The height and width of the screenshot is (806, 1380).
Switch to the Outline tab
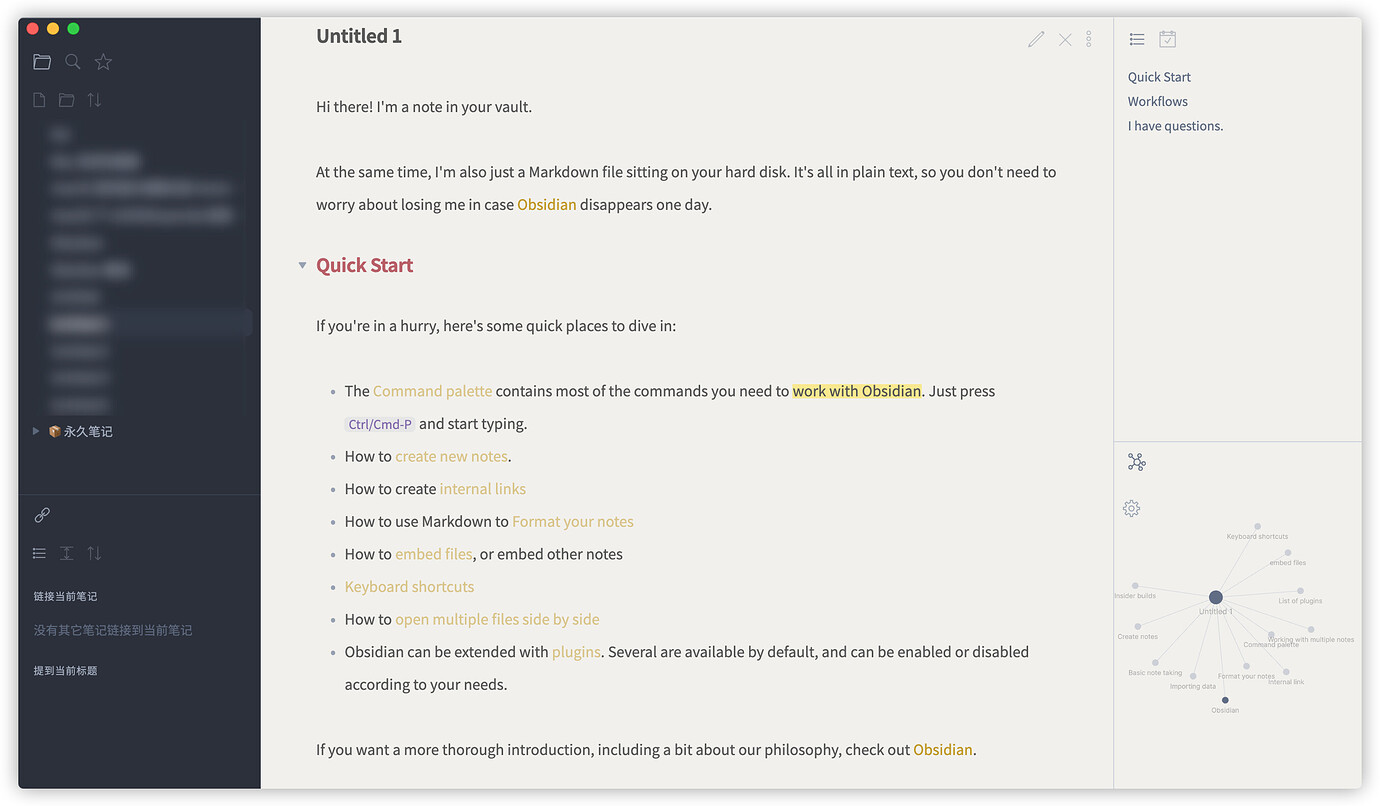point(1136,39)
